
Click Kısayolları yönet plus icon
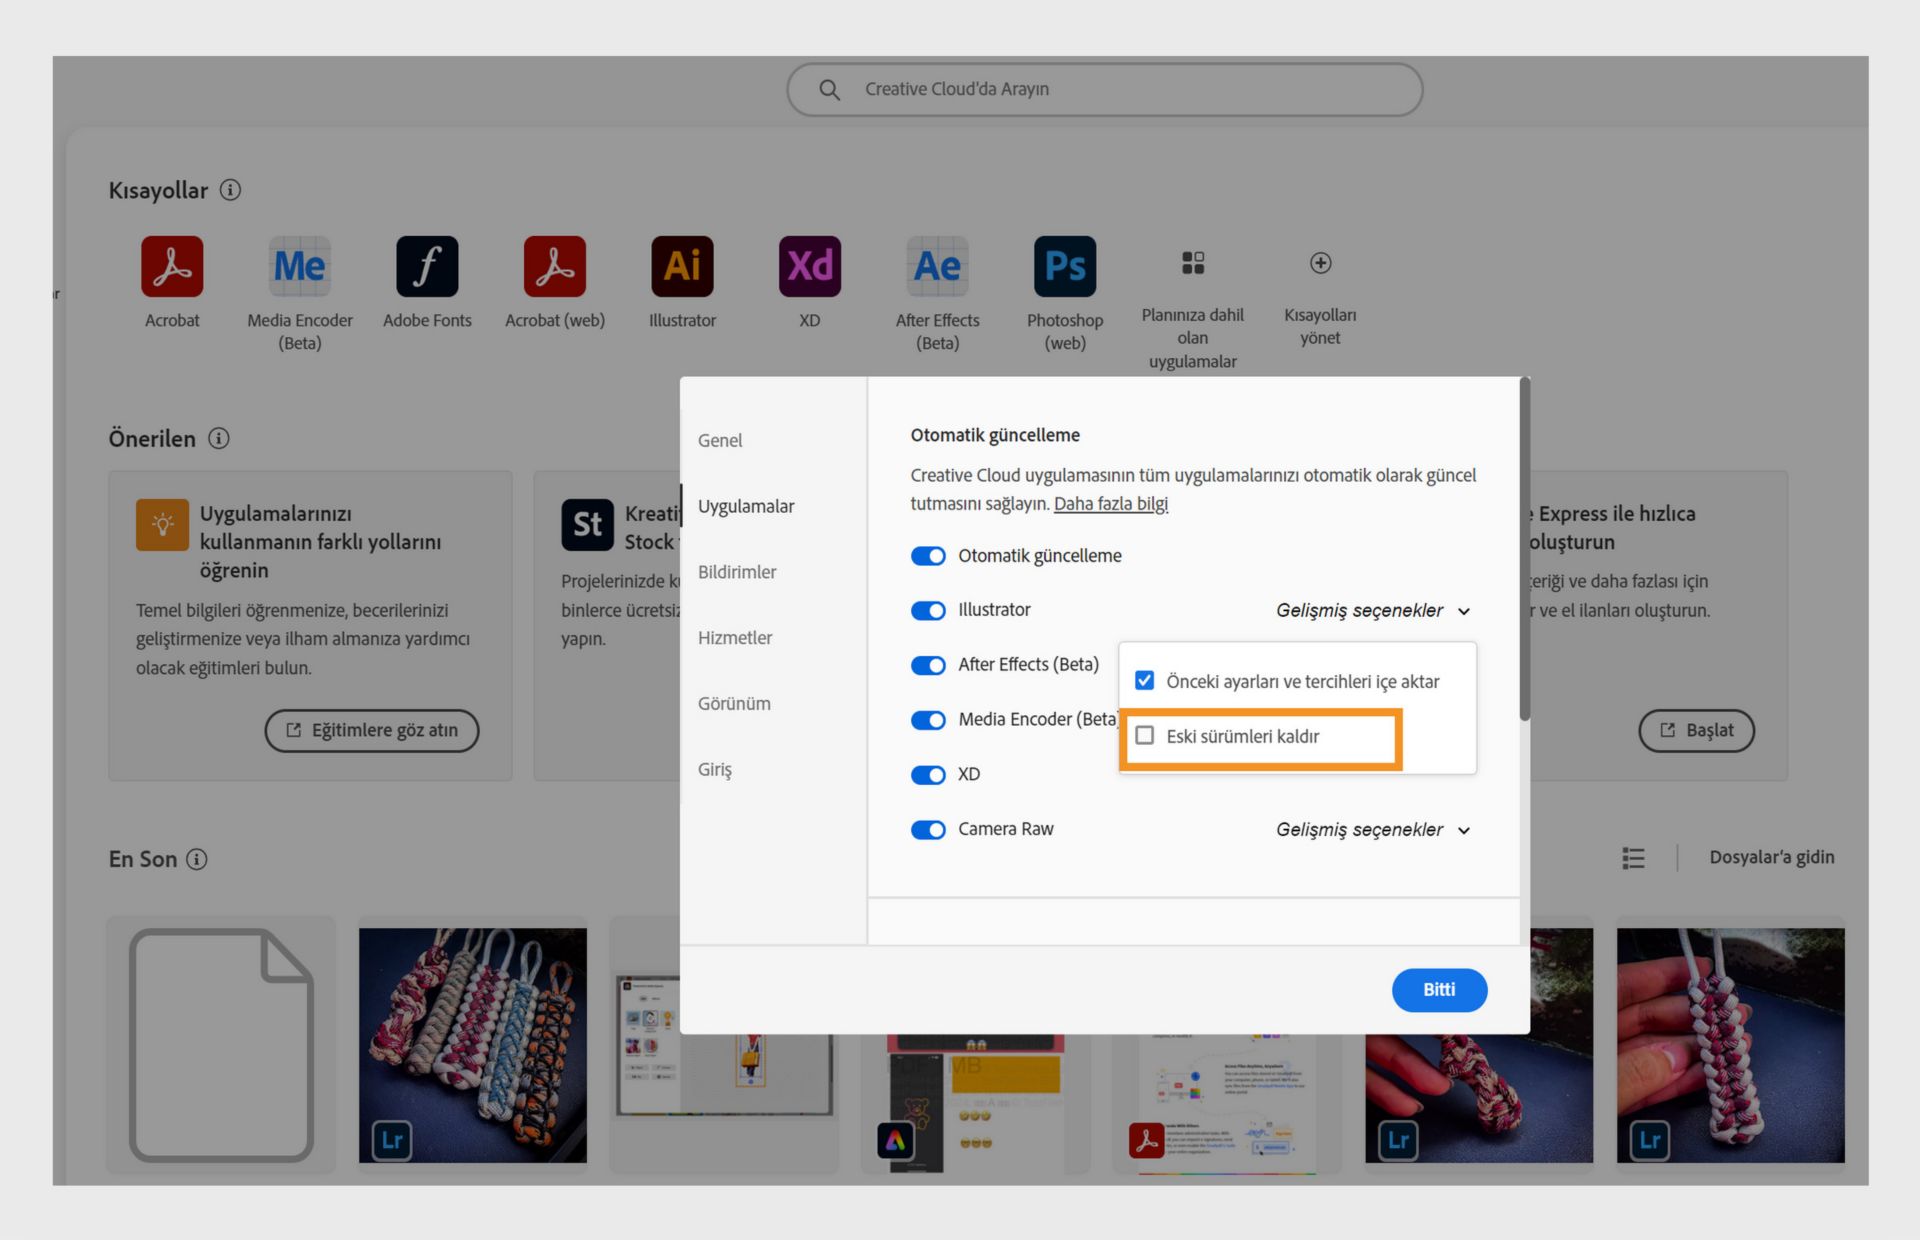point(1320,263)
